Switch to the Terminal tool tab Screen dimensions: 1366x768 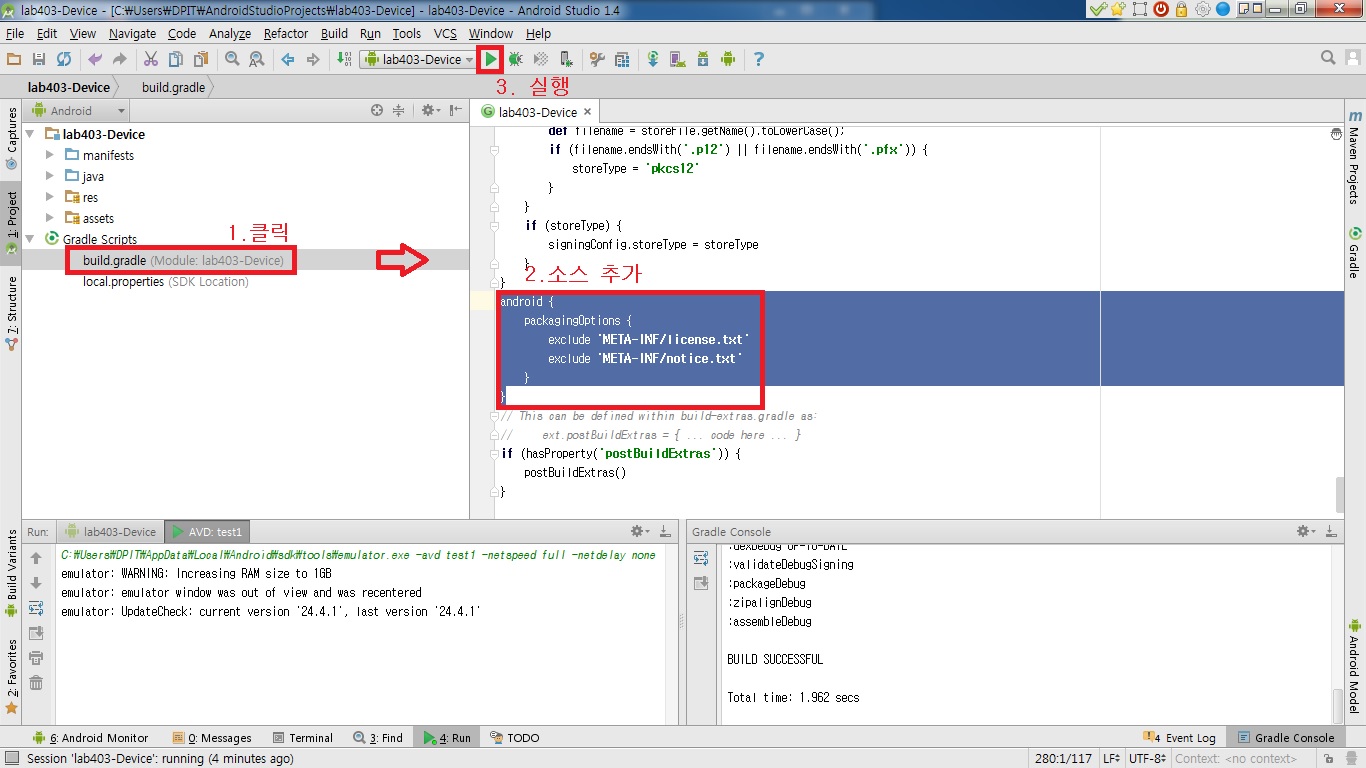[302, 738]
